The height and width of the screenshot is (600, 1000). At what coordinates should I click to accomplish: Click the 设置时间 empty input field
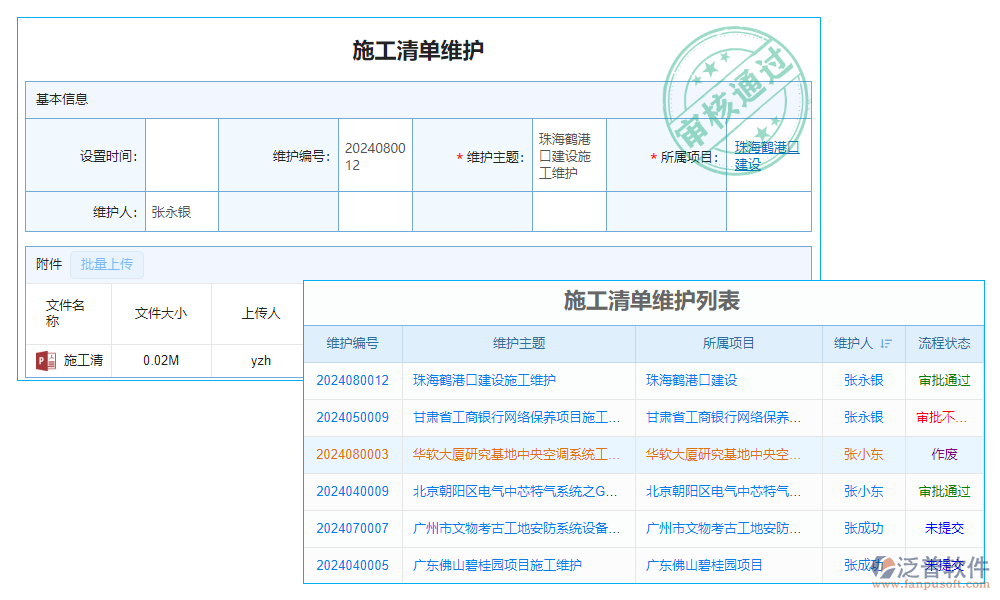(183, 155)
